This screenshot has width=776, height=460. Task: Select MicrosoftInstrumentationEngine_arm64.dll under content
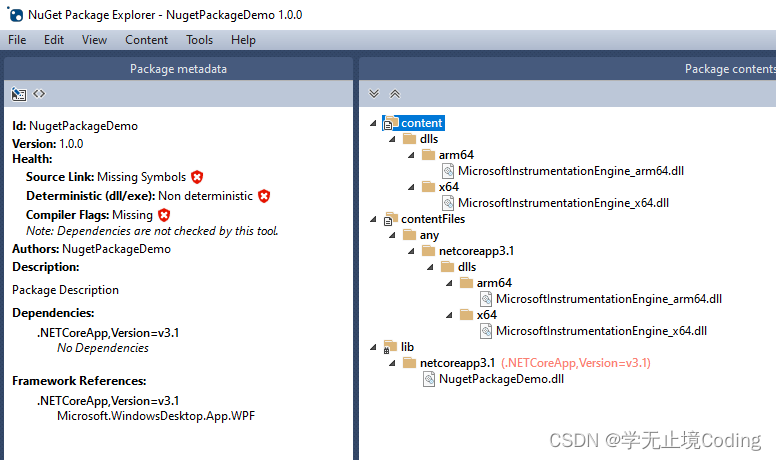pyautogui.click(x=571, y=171)
